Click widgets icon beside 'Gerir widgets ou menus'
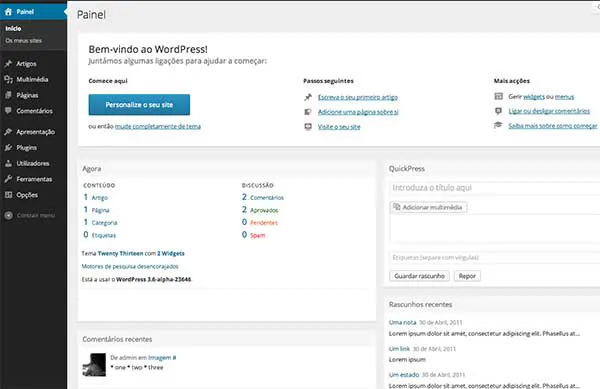Screen dimensions: 600x389 pyautogui.click(x=498, y=96)
